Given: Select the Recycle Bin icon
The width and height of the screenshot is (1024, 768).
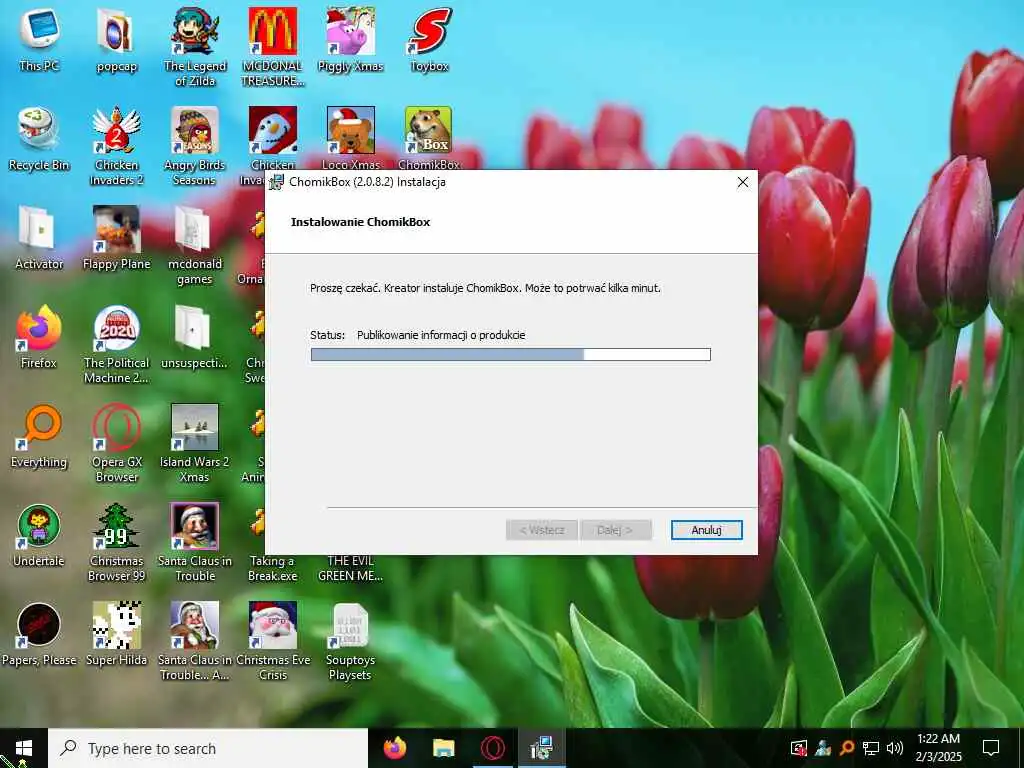Looking at the screenshot, I should click(x=39, y=139).
